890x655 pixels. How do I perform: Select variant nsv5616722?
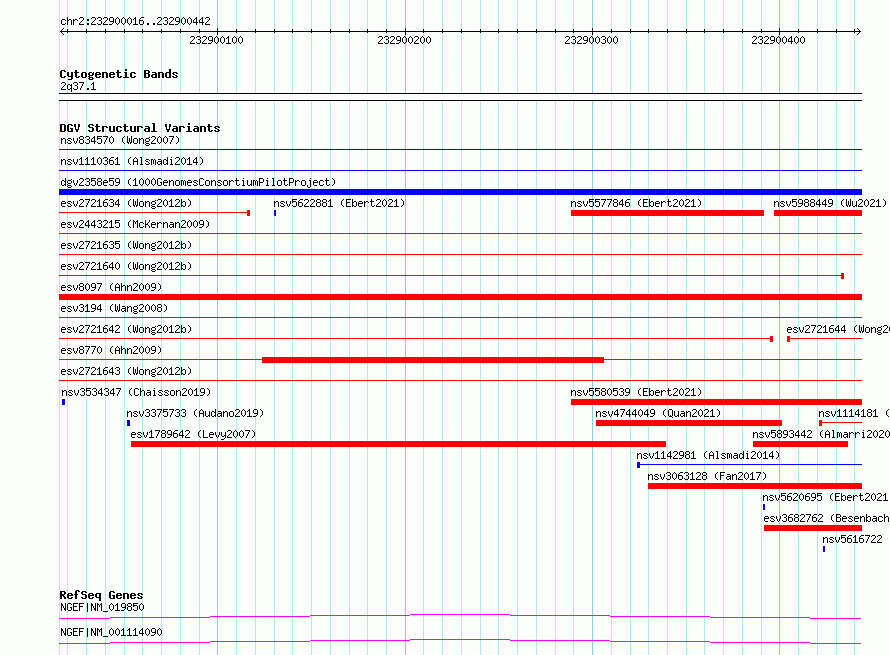[x=852, y=539]
